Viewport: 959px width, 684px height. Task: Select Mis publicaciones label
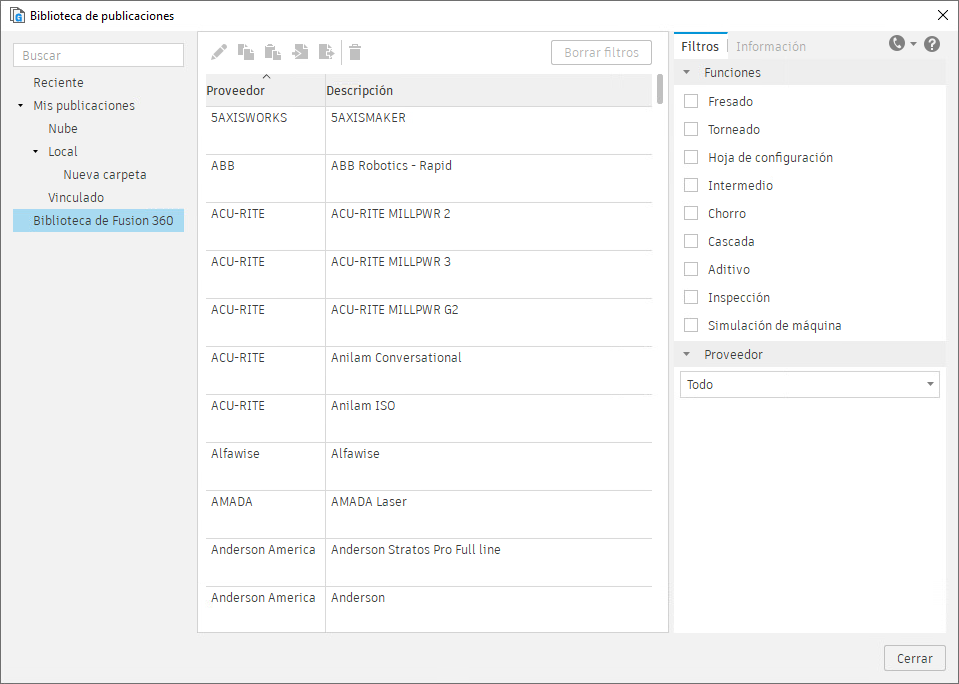84,106
